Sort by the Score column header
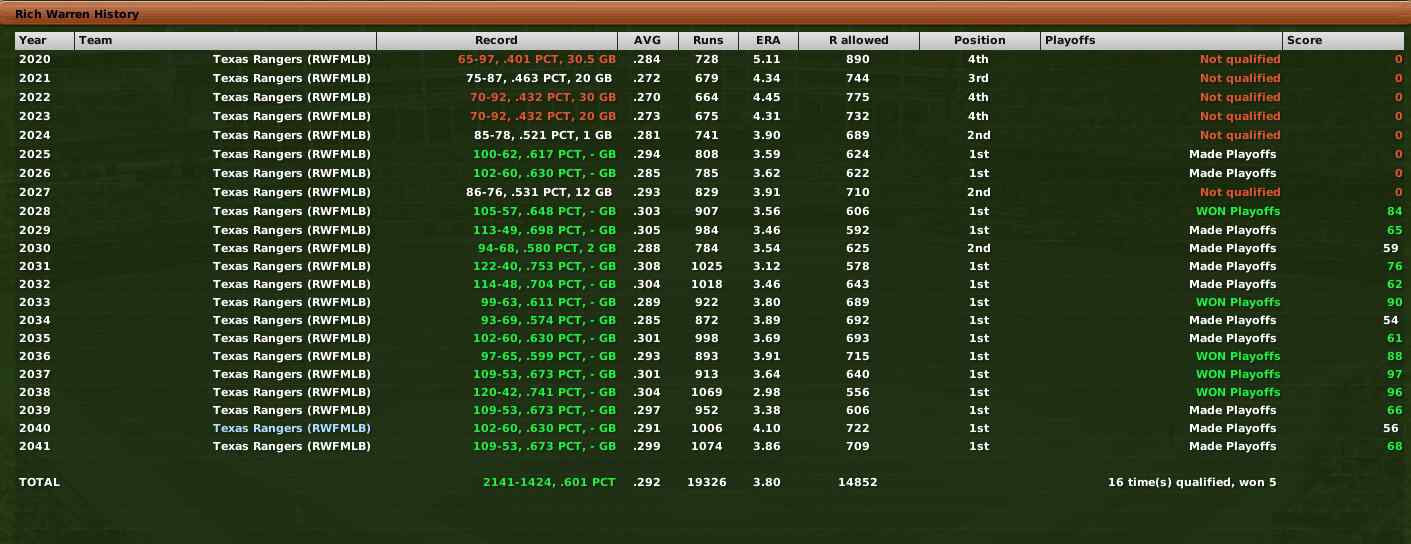 tap(1345, 40)
